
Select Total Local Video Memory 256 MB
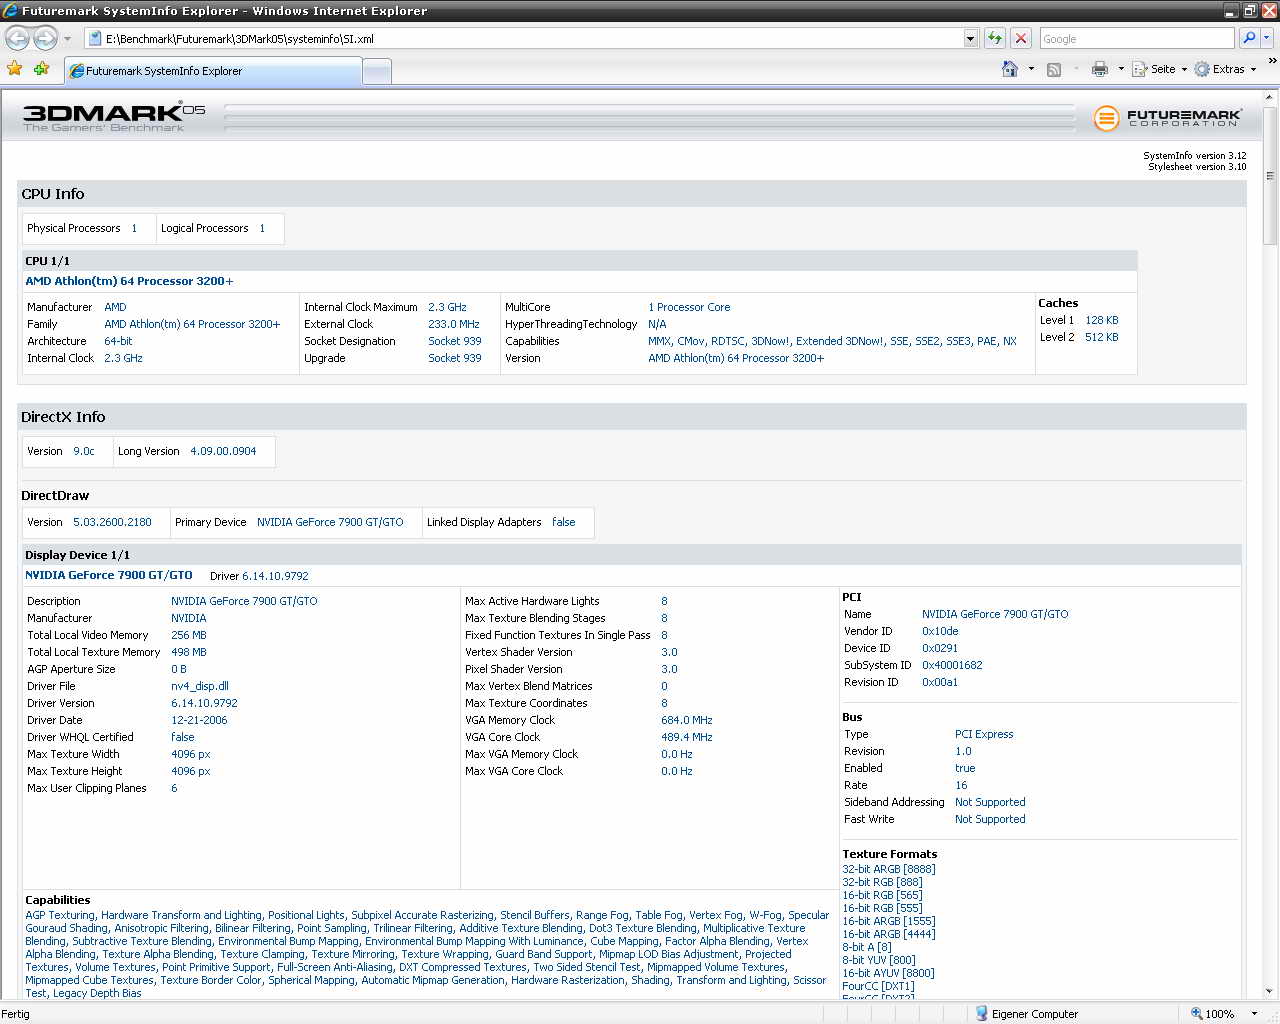(x=189, y=635)
